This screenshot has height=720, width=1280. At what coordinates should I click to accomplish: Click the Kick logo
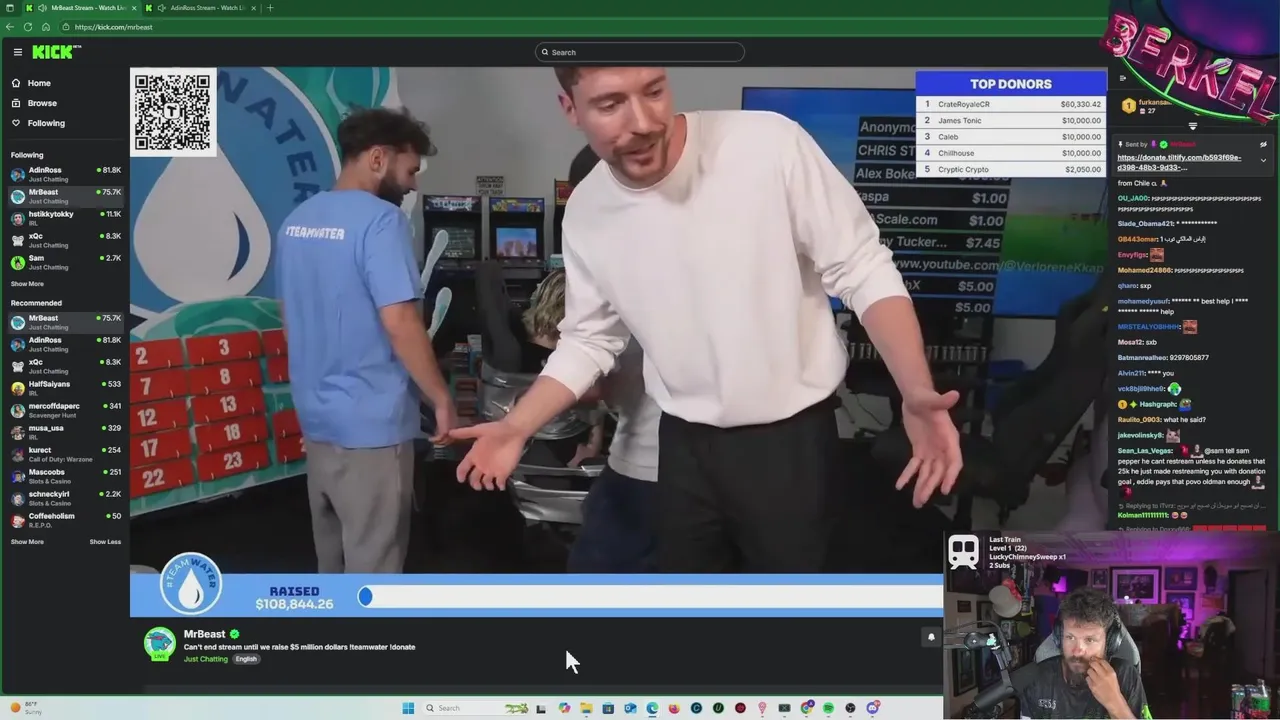56,52
